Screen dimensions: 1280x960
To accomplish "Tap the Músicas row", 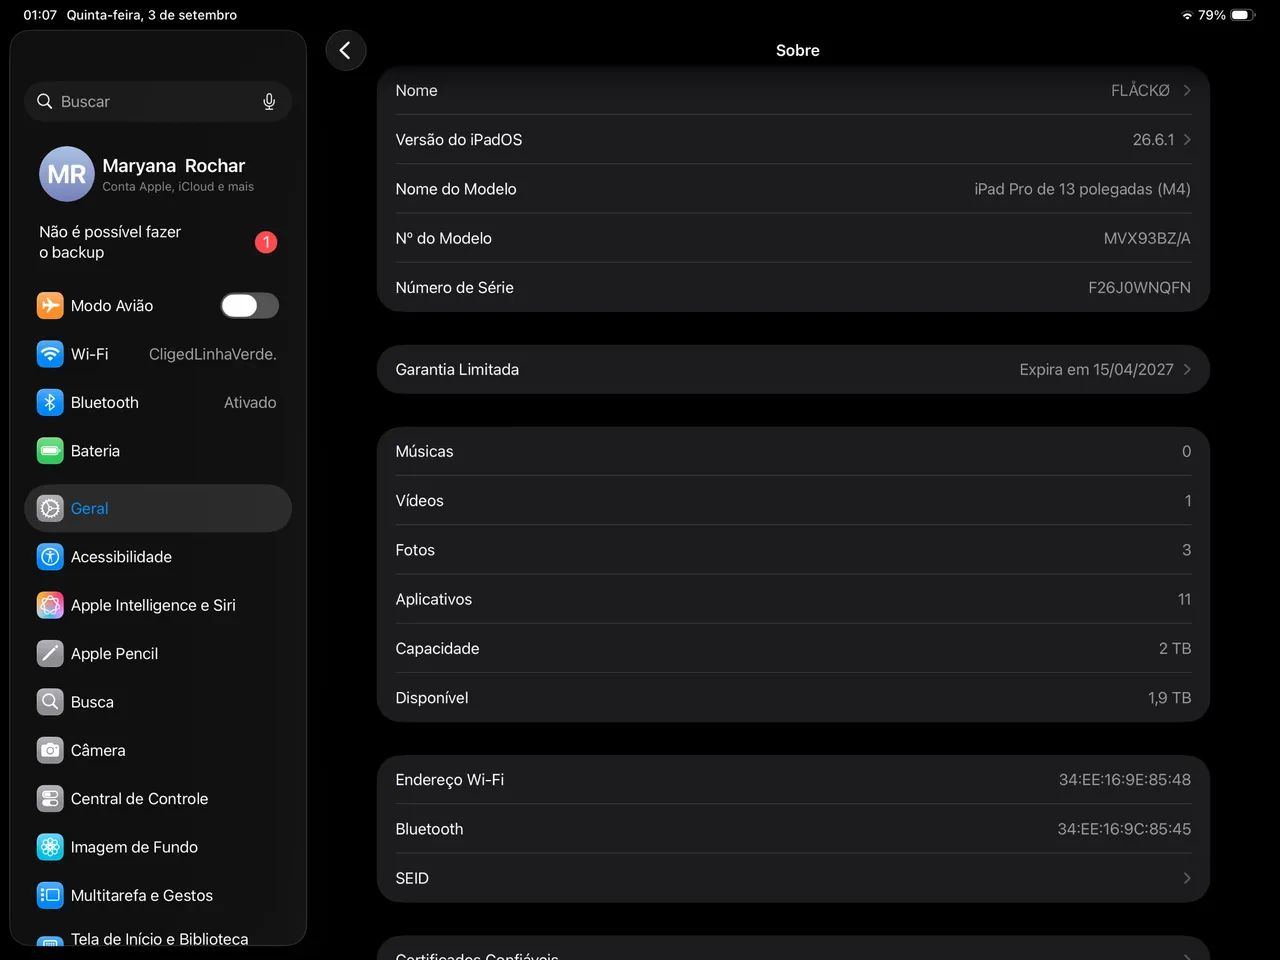I will pos(793,451).
